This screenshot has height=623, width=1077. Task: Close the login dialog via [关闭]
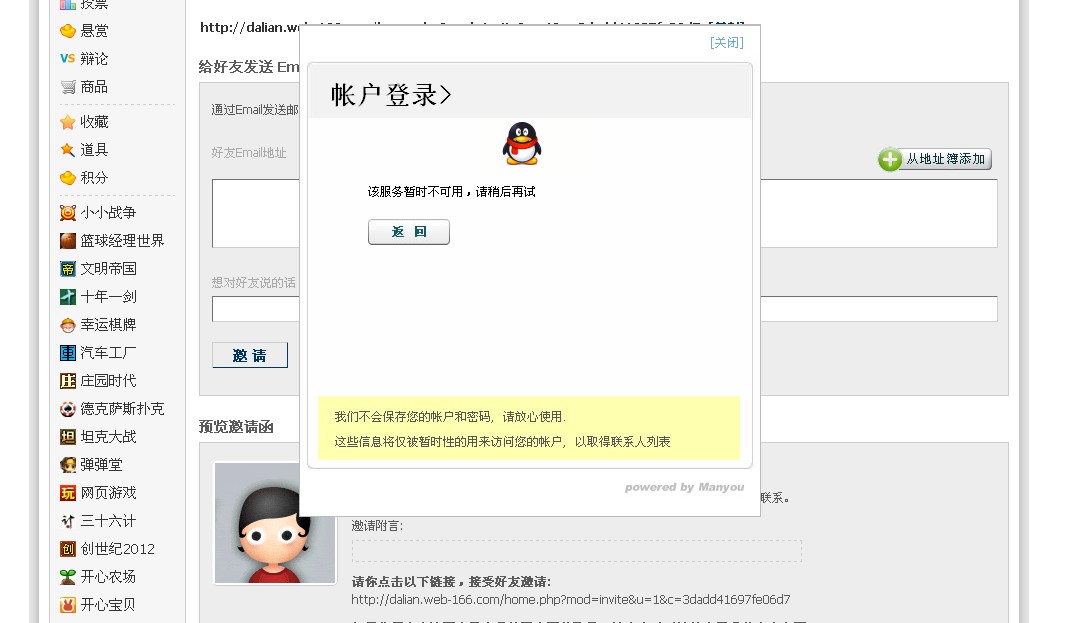click(727, 43)
